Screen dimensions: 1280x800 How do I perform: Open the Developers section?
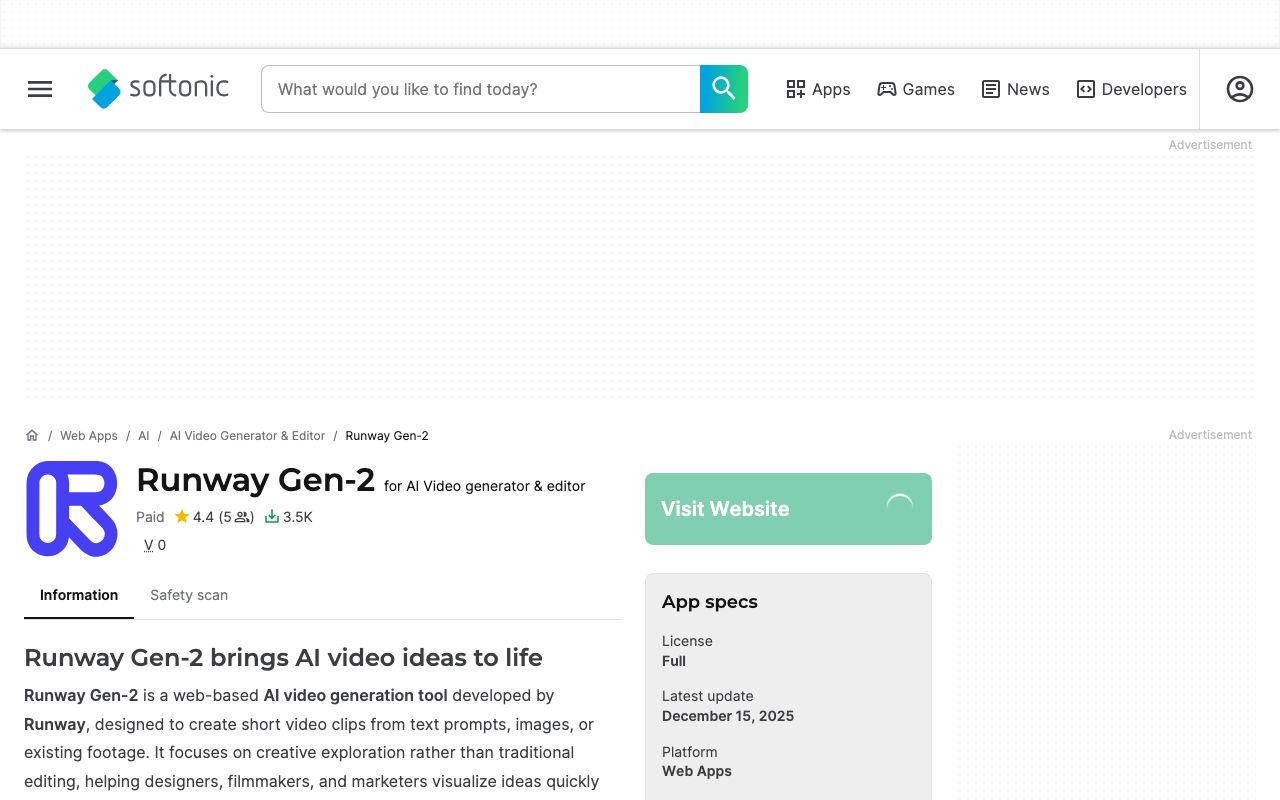1132,89
